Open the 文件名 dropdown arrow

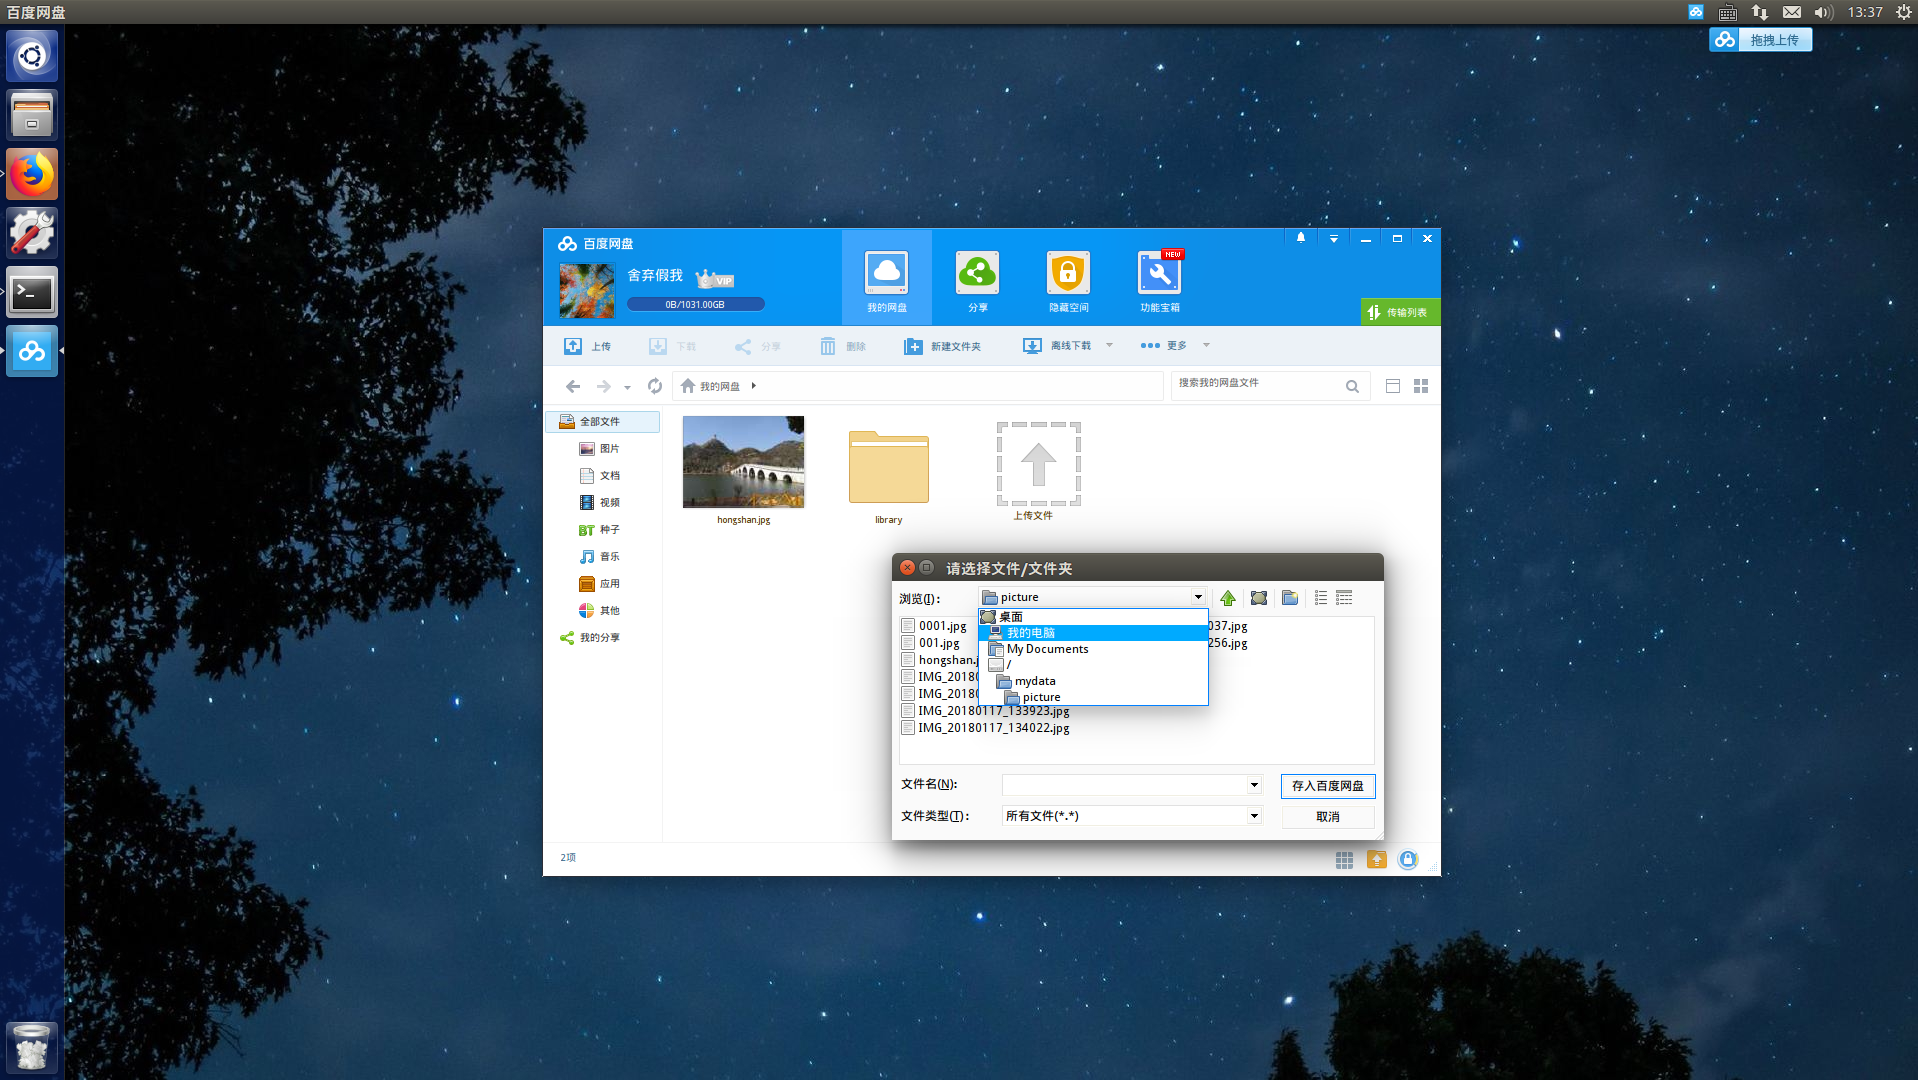[1254, 785]
